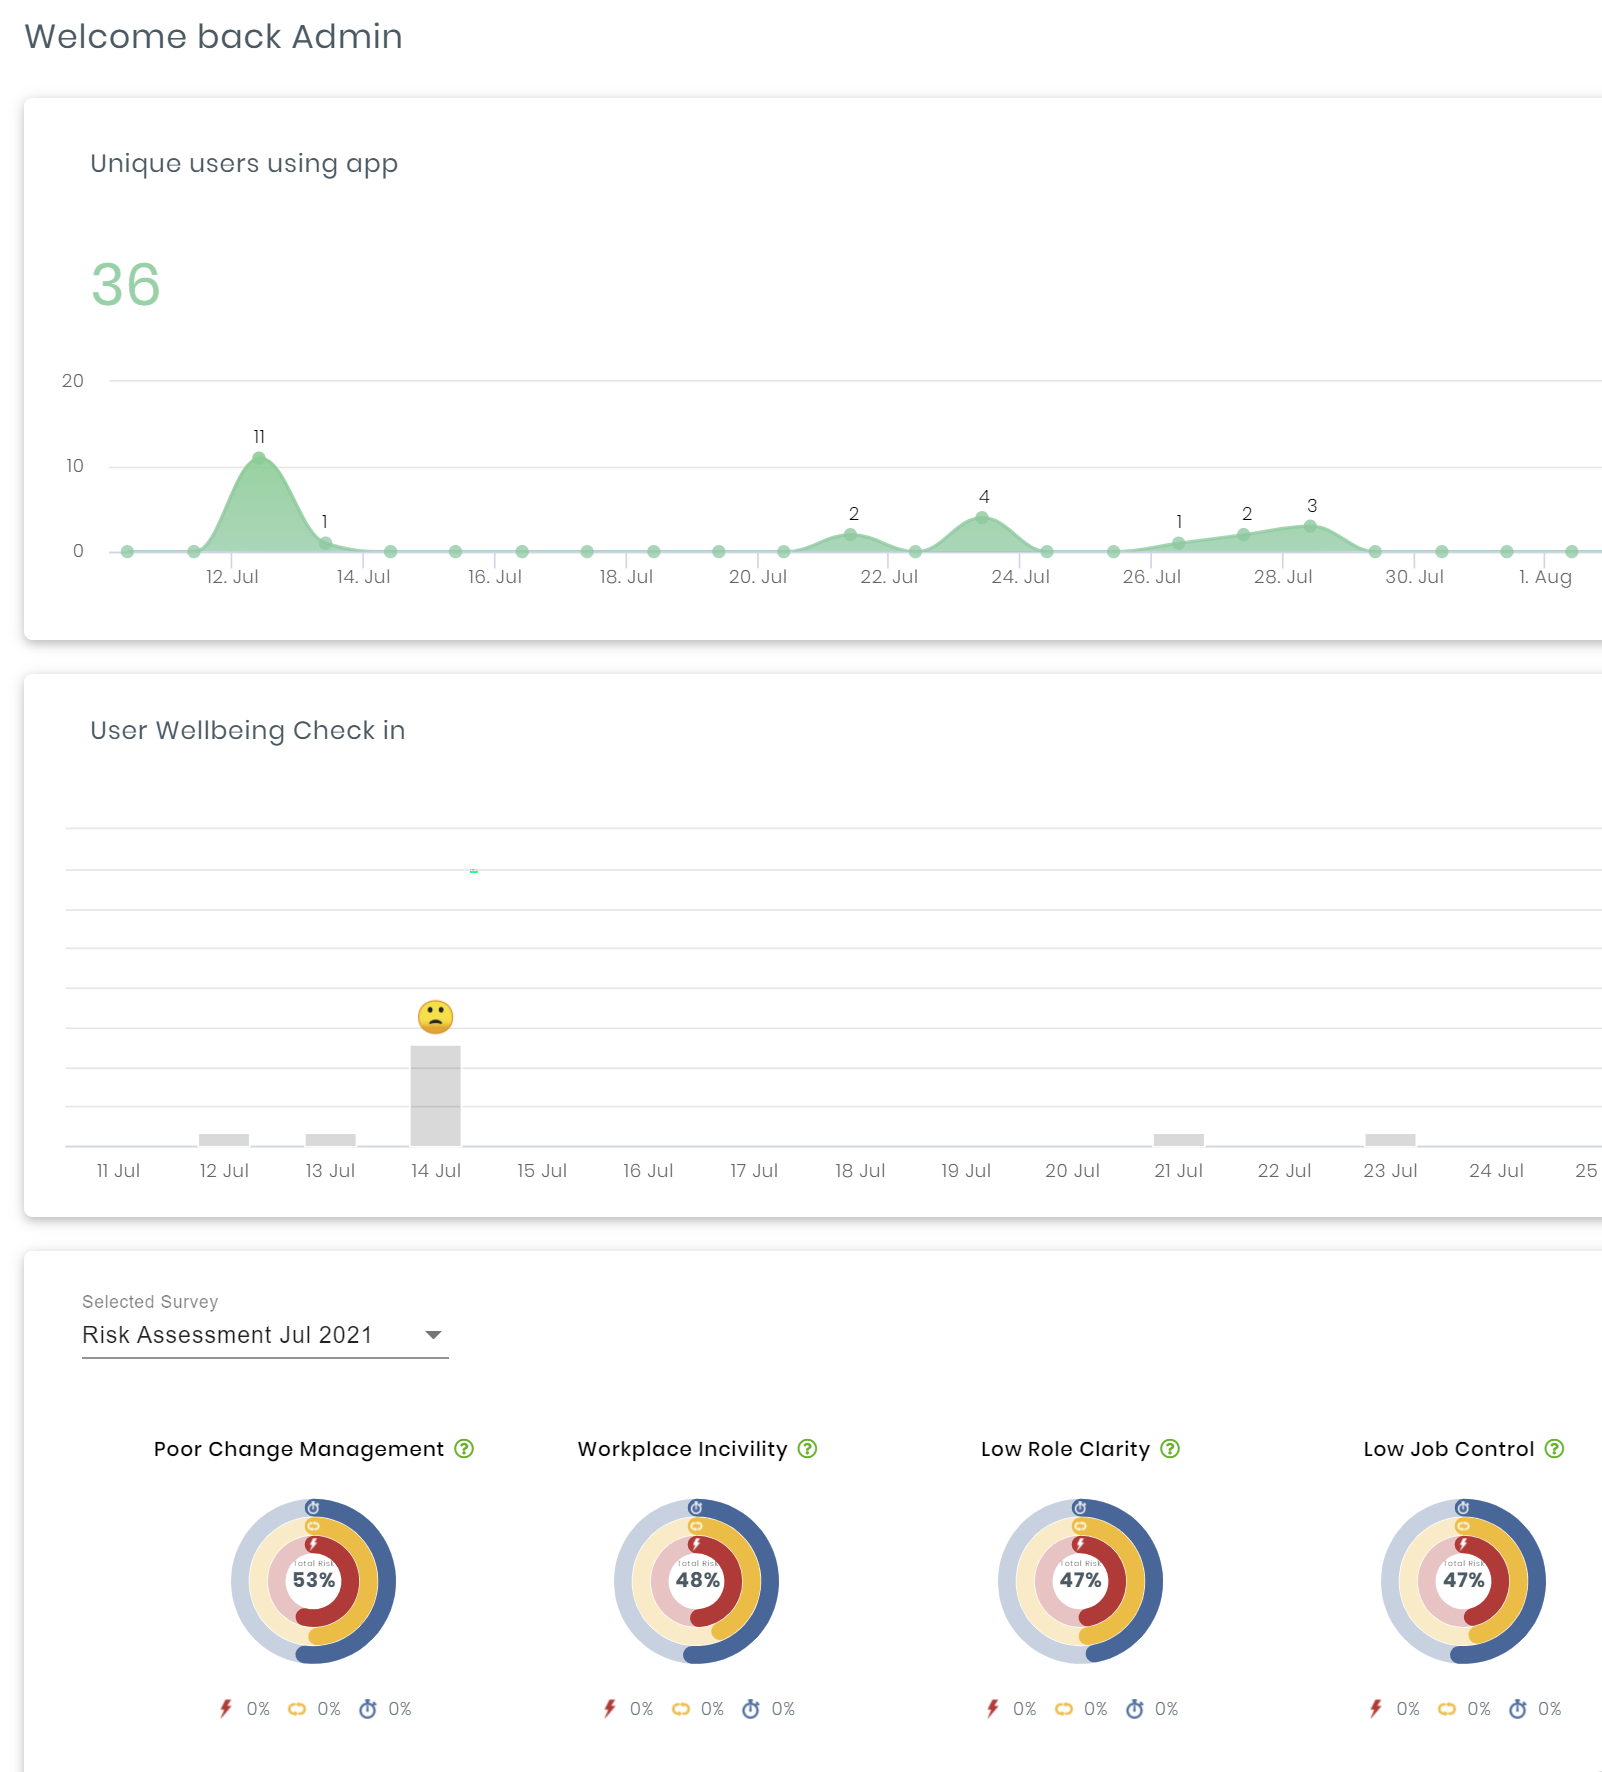This screenshot has height=1772, width=1602.
Task: Click the Workplace Incivility title
Action: [683, 1449]
